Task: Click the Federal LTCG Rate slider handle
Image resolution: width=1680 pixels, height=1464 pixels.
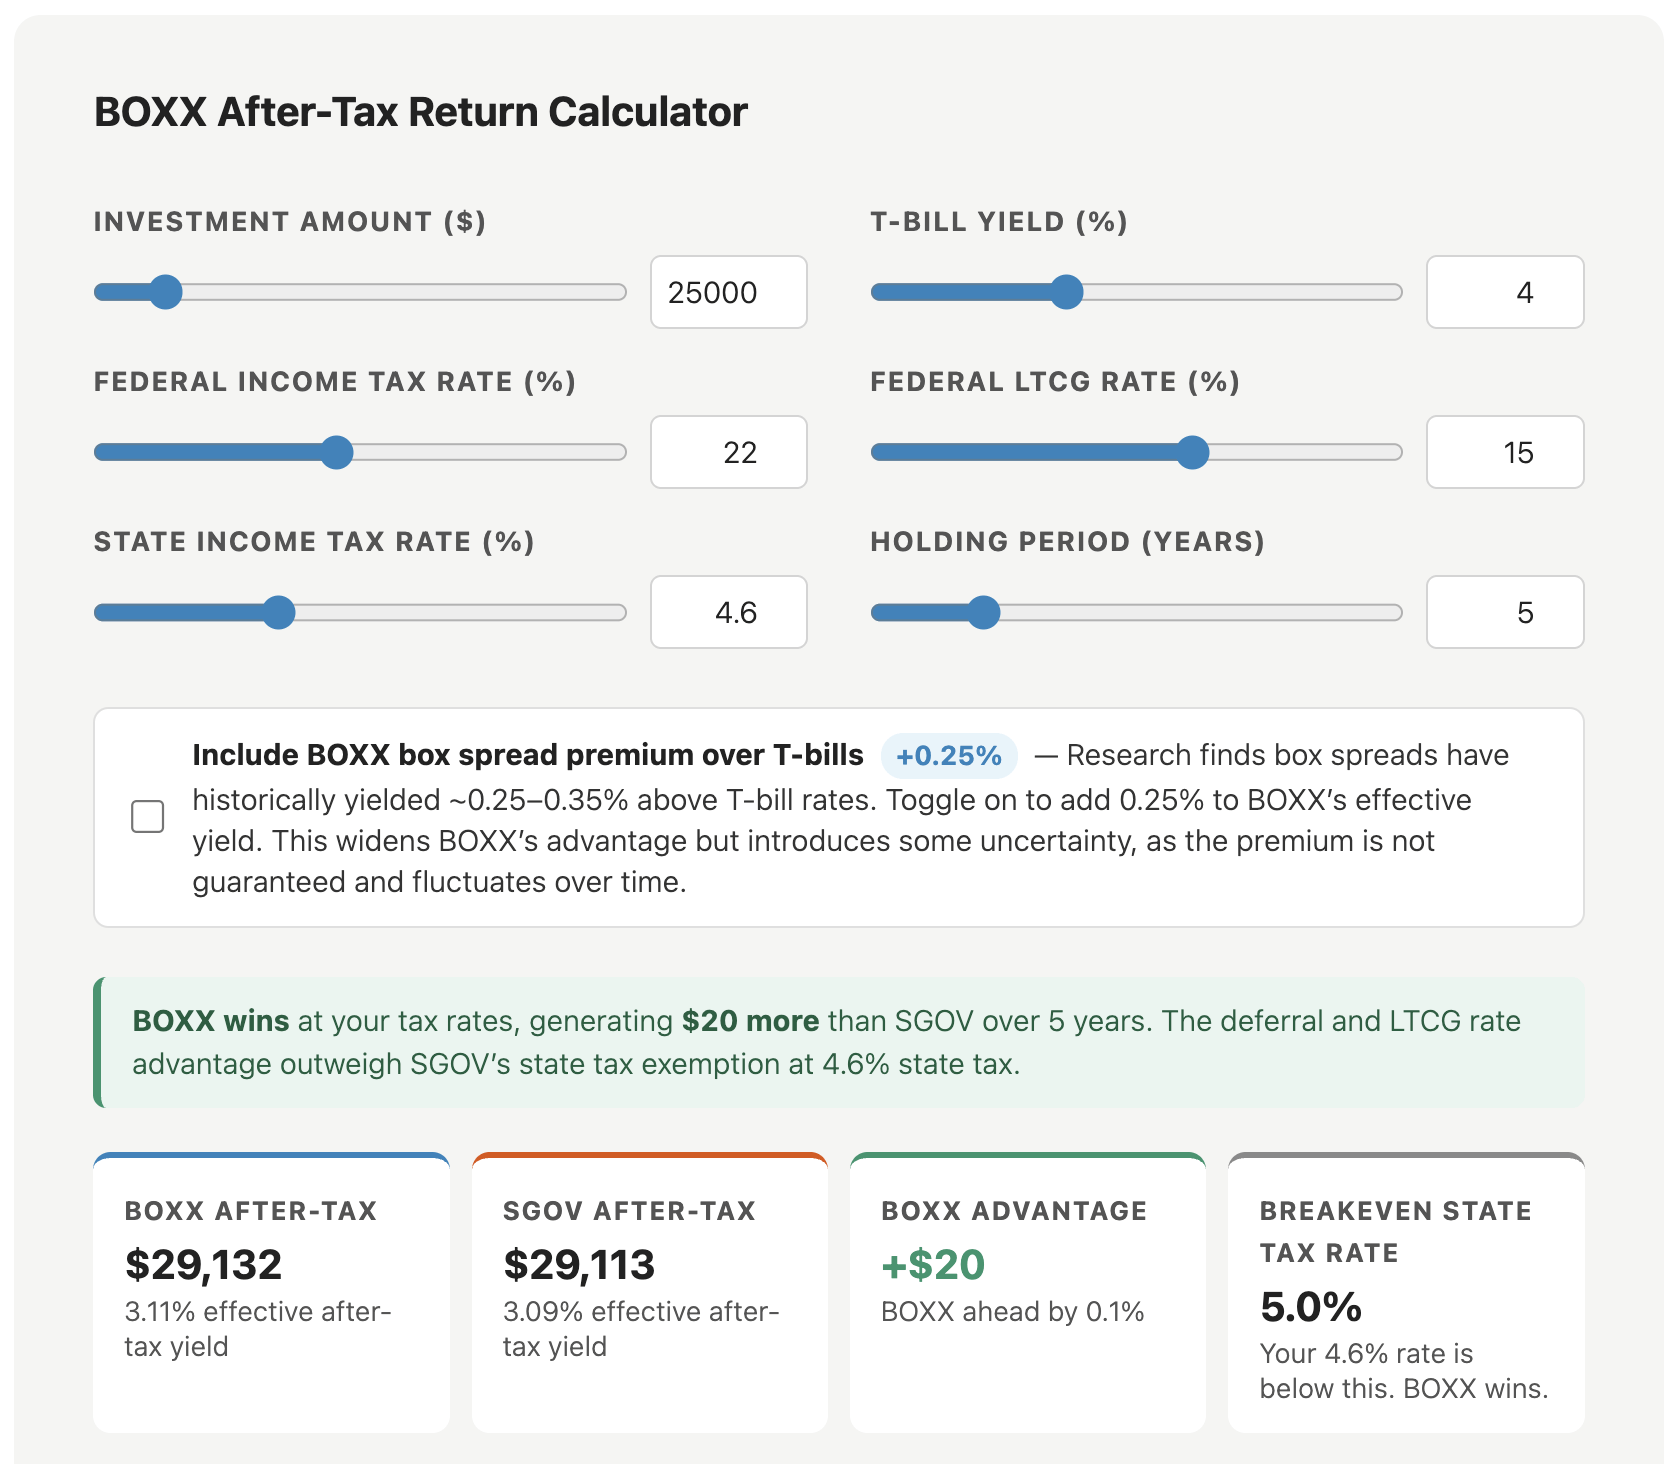Action: [x=1192, y=452]
